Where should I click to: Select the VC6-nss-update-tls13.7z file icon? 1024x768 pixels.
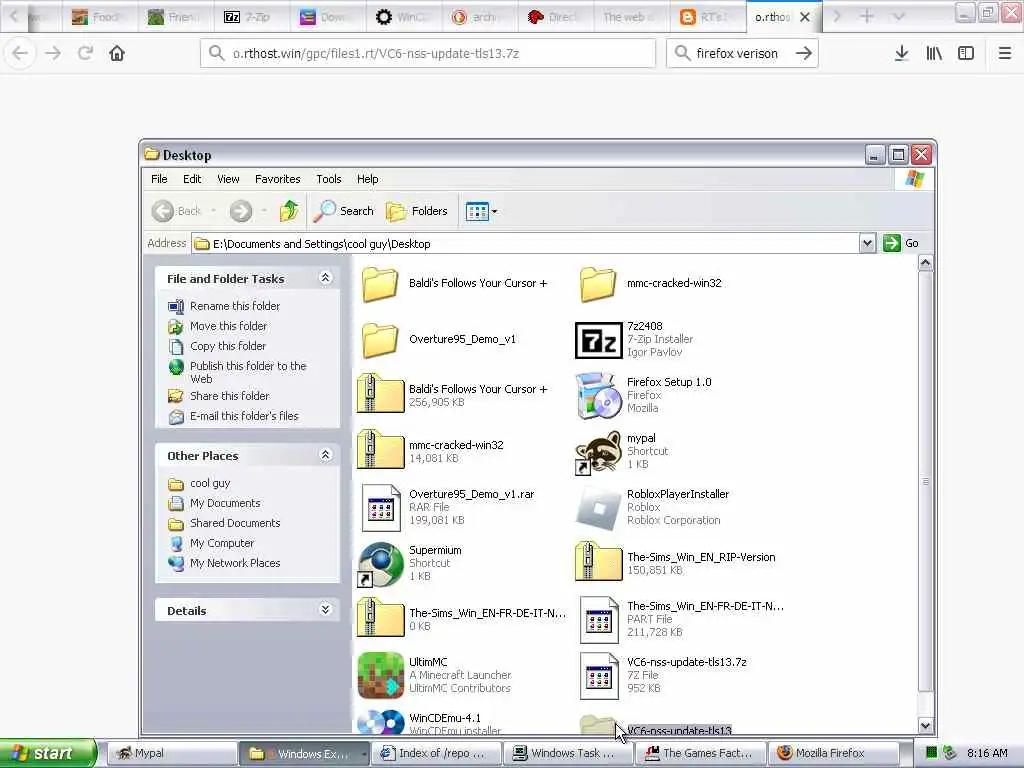pos(599,675)
